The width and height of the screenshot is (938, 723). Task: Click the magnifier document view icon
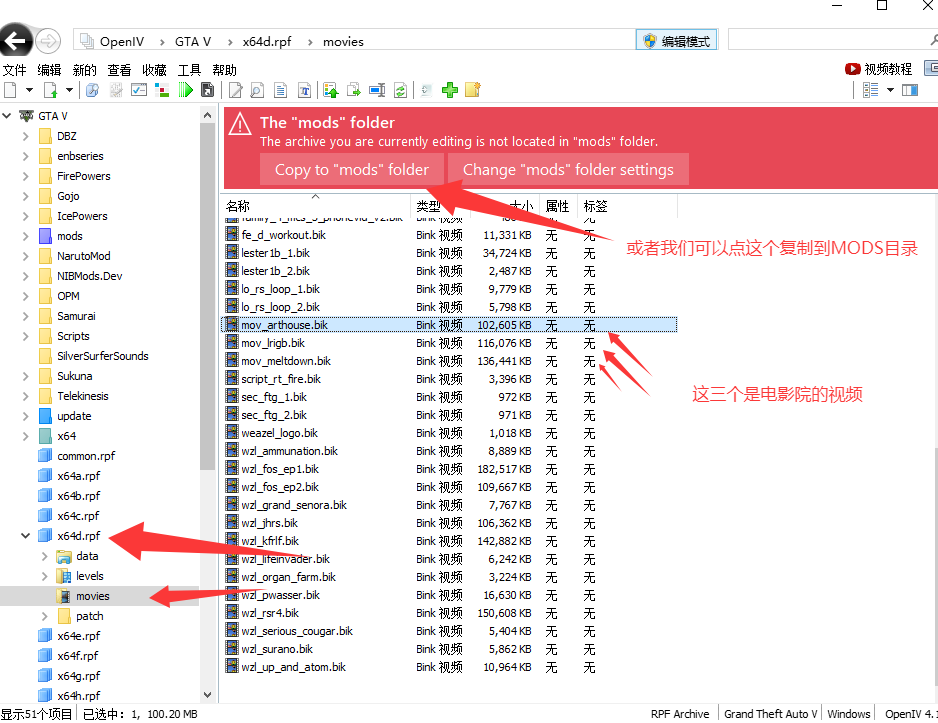pos(257,90)
